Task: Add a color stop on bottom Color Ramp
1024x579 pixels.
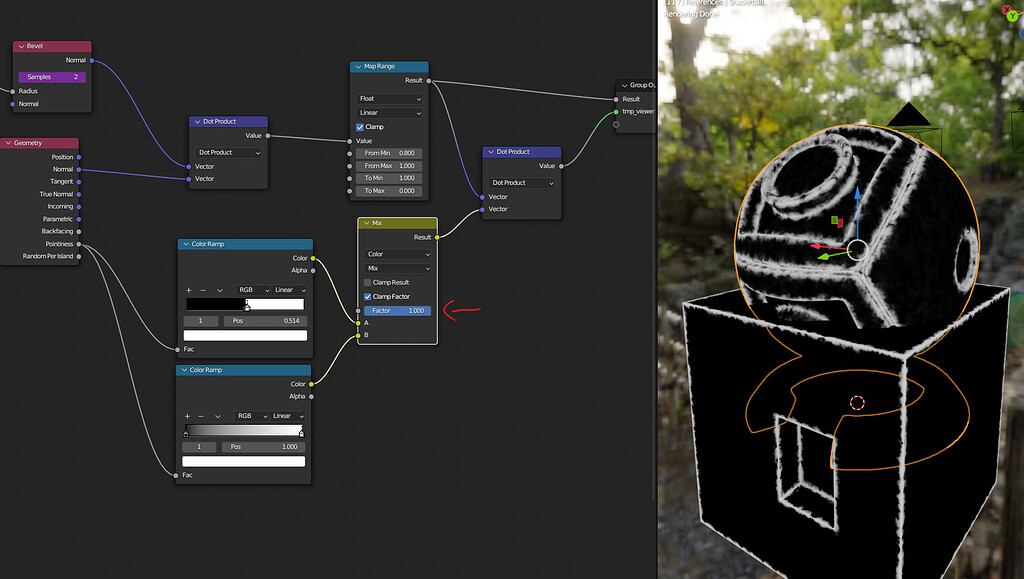Action: (188, 415)
